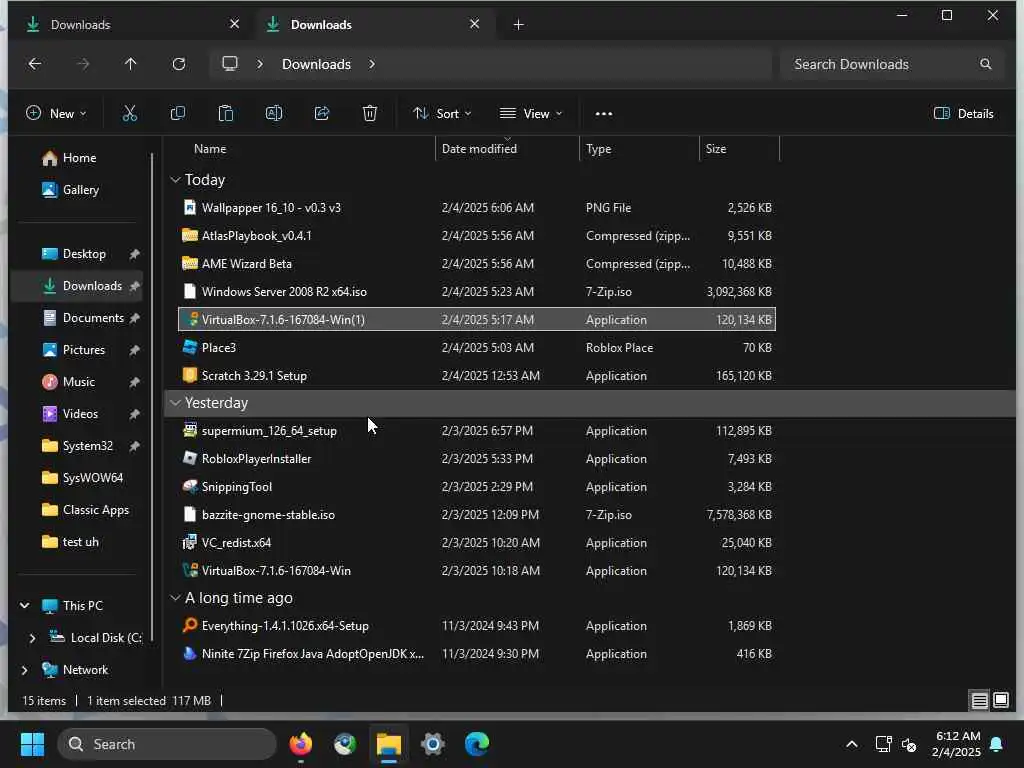Viewport: 1024px width, 768px height.
Task: Open Home in the navigation pane
Action: pos(79,158)
